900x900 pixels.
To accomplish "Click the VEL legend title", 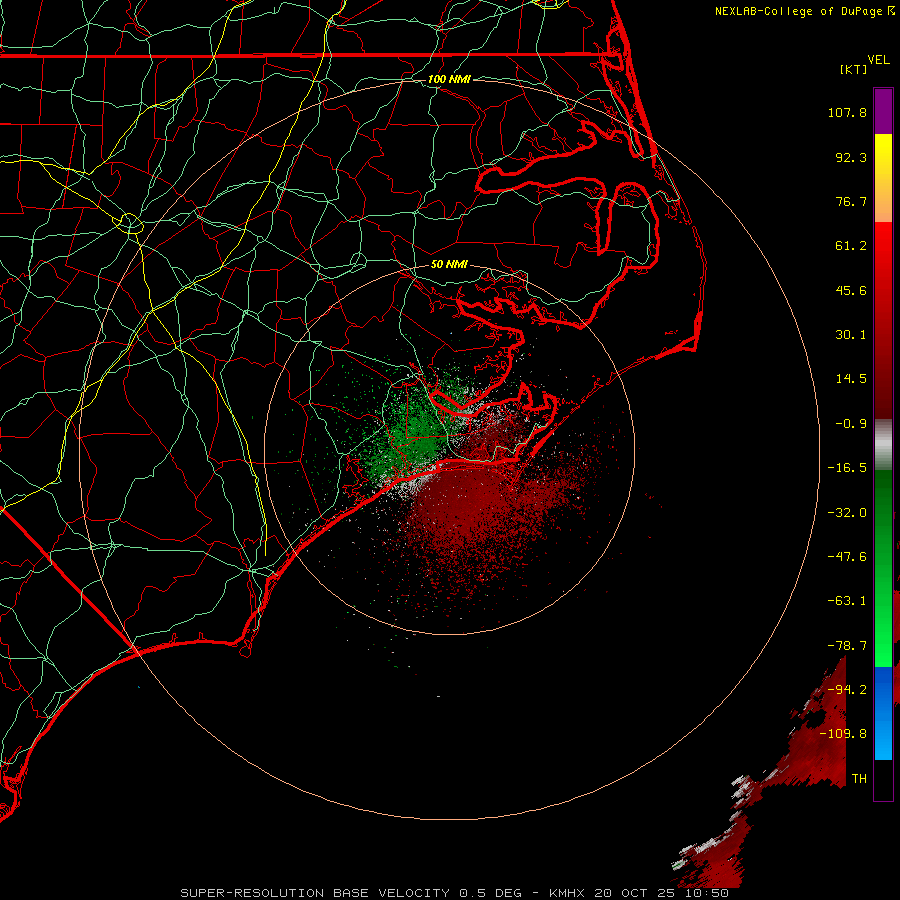I will pyautogui.click(x=878, y=60).
